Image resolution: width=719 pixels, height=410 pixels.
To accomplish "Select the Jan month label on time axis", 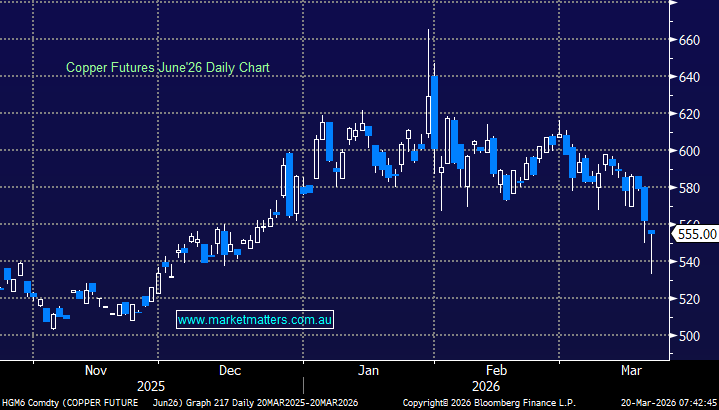I will pyautogui.click(x=369, y=370).
